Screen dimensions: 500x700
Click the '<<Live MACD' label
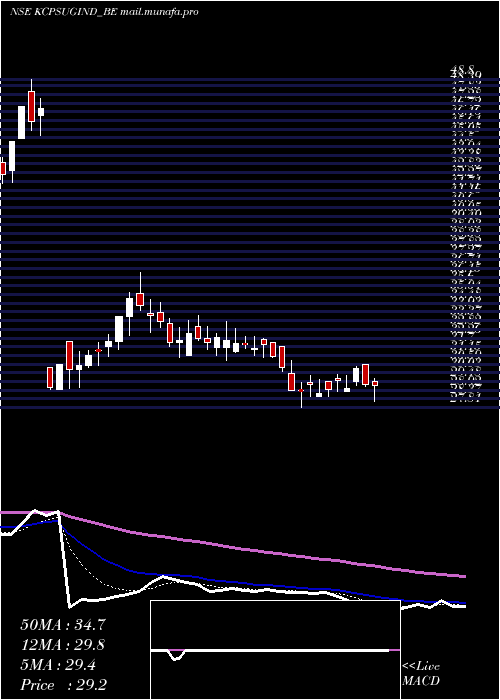[x=421, y=674]
